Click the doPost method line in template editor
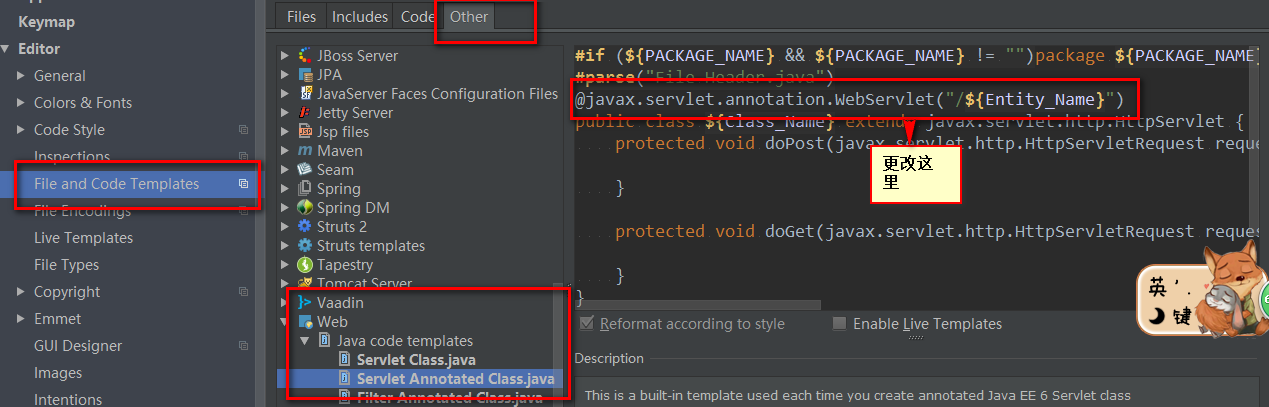 [936, 143]
